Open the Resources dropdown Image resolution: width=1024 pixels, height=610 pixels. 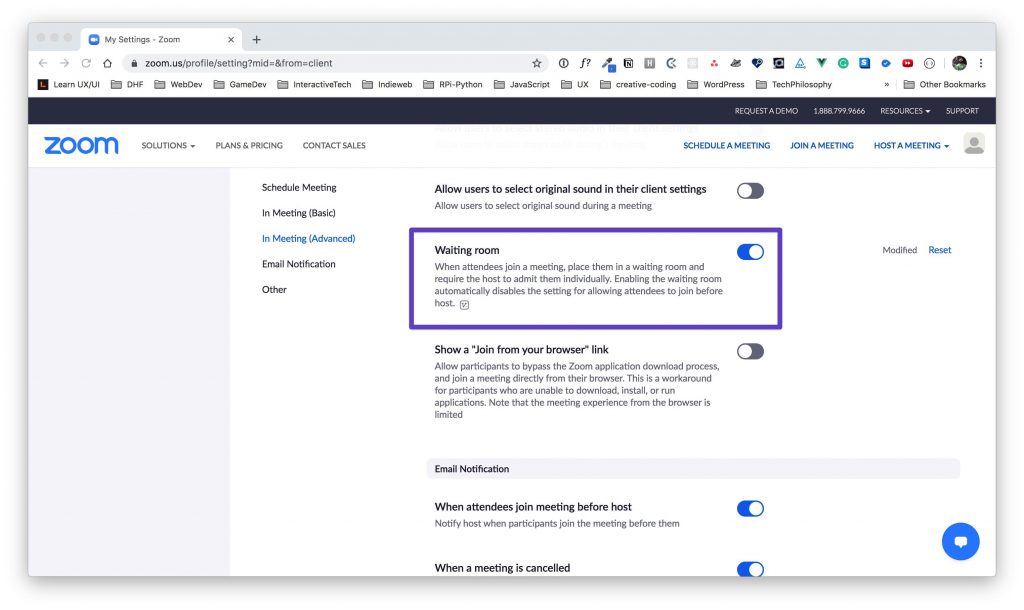click(x=904, y=110)
